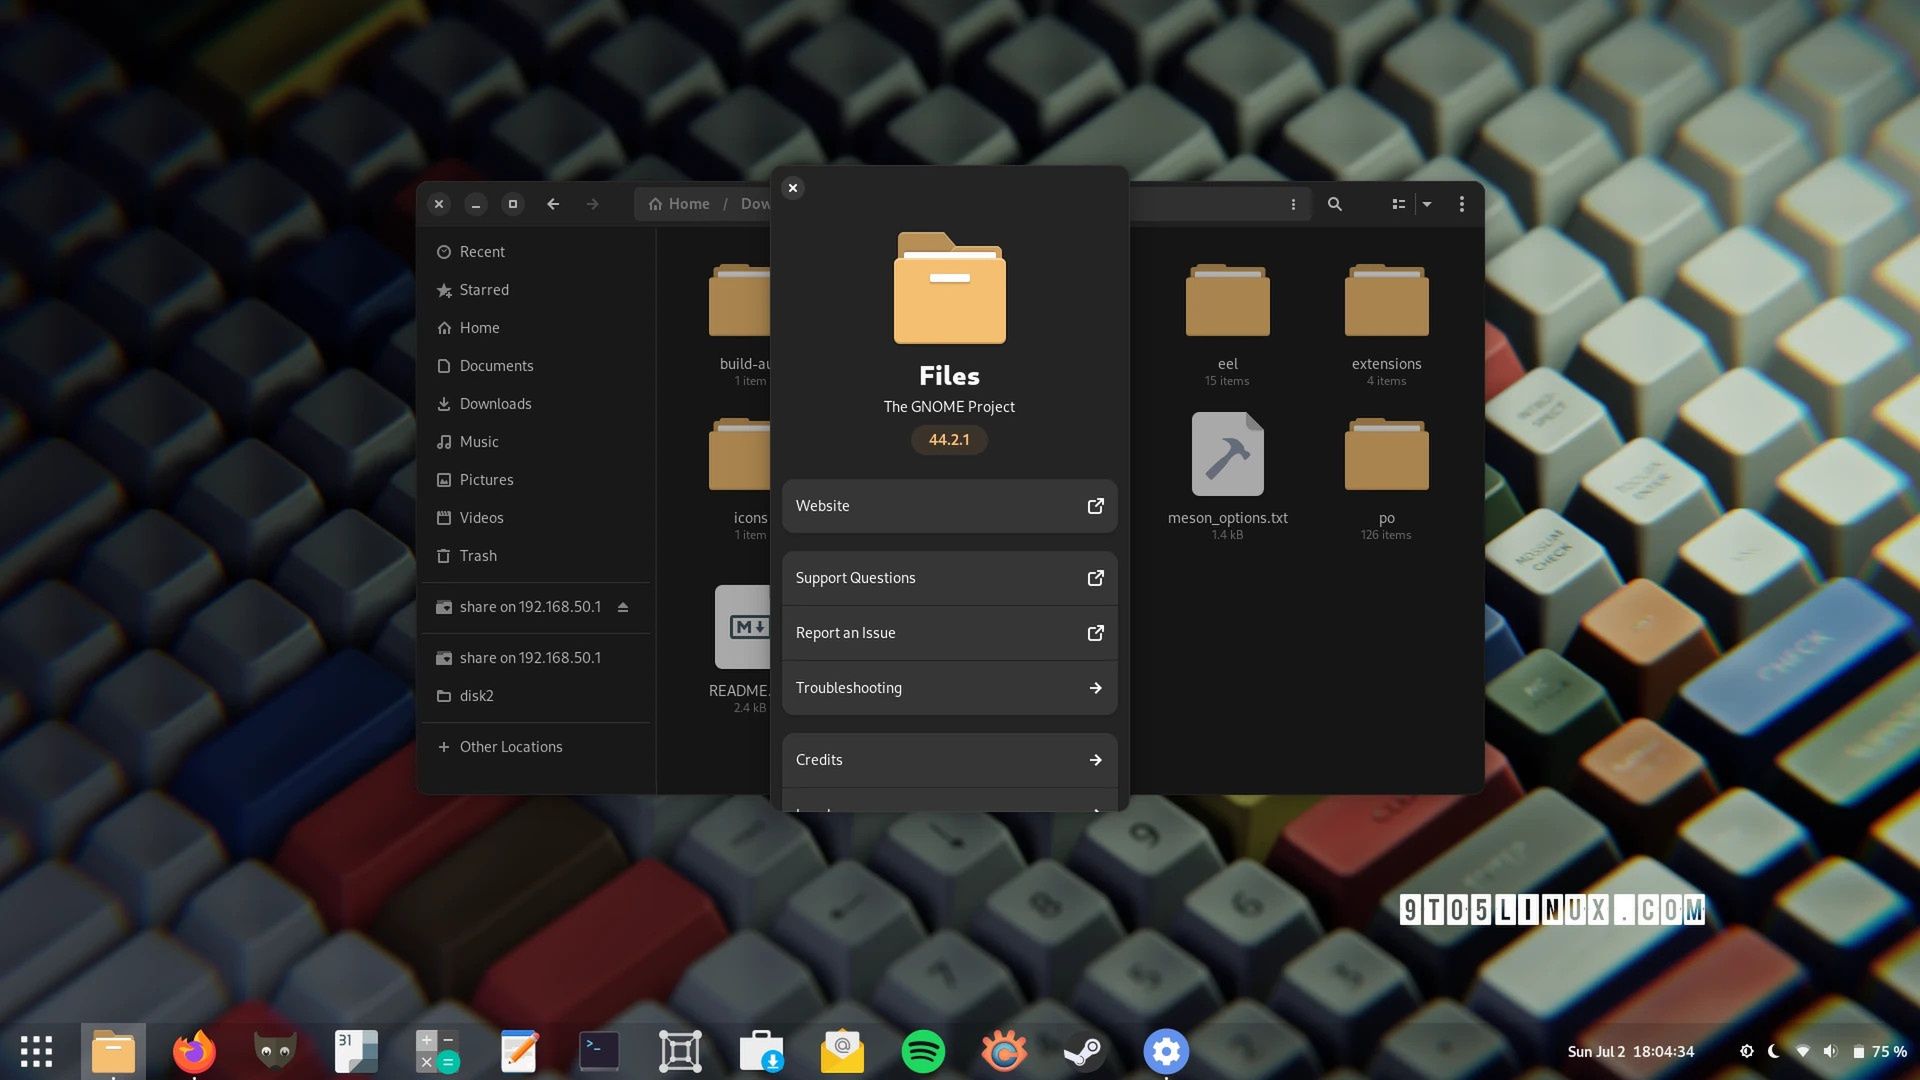1920x1080 pixels.
Task: Open Steam from the dock
Action: [x=1084, y=1051]
